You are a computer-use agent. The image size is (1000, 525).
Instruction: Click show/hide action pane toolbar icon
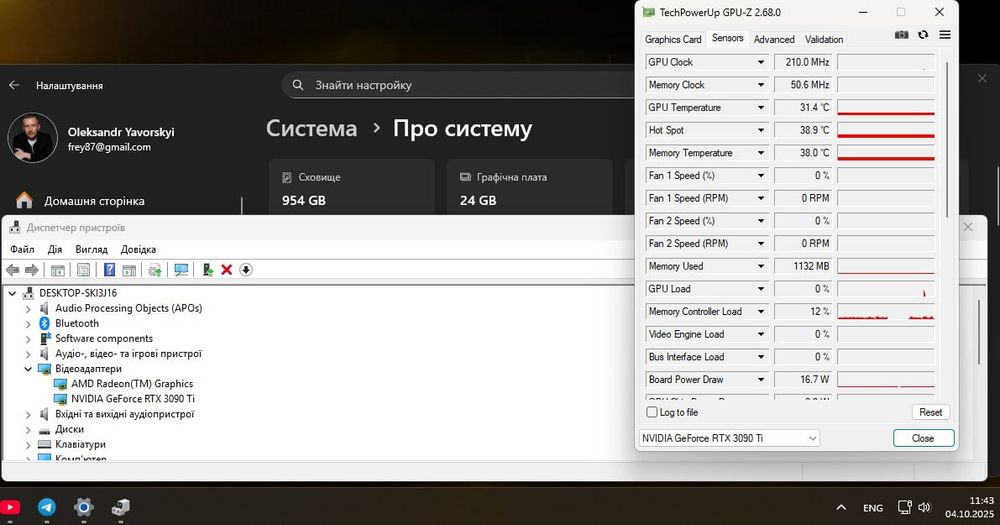129,270
